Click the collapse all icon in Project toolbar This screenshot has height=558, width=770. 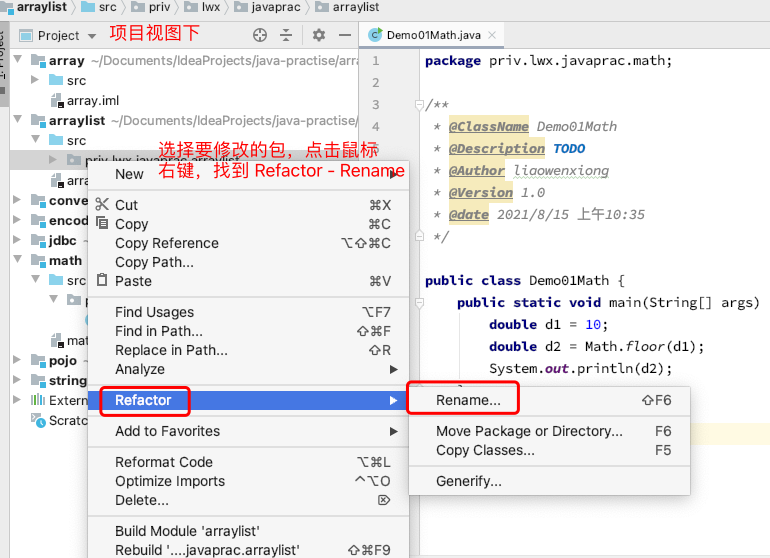(x=286, y=35)
